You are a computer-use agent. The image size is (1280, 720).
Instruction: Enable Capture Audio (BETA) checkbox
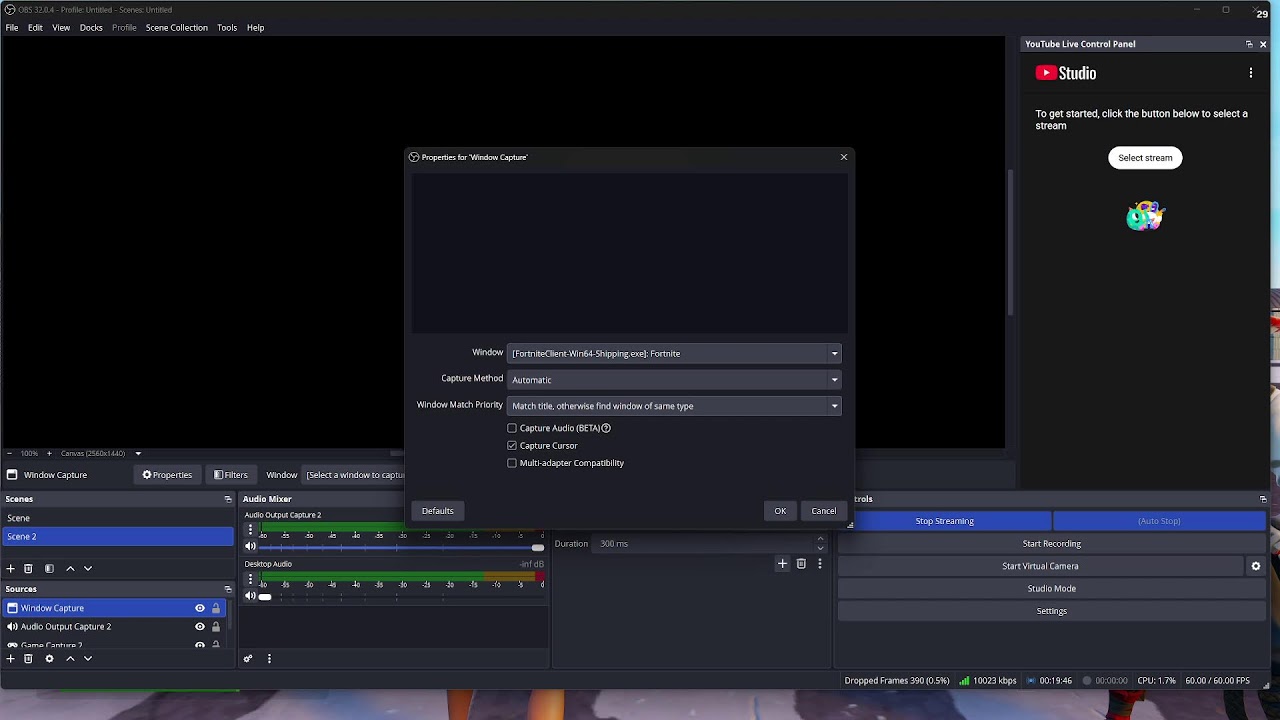click(x=512, y=428)
